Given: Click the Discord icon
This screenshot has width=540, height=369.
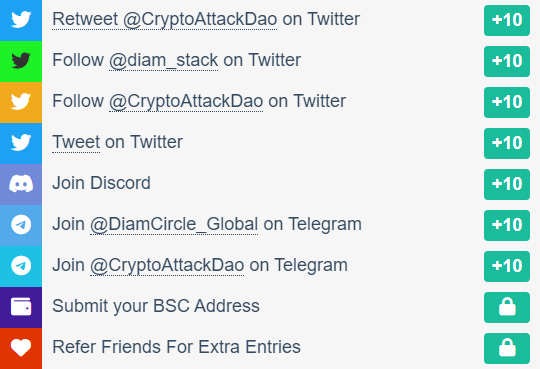Looking at the screenshot, I should pyautogui.click(x=21, y=184).
